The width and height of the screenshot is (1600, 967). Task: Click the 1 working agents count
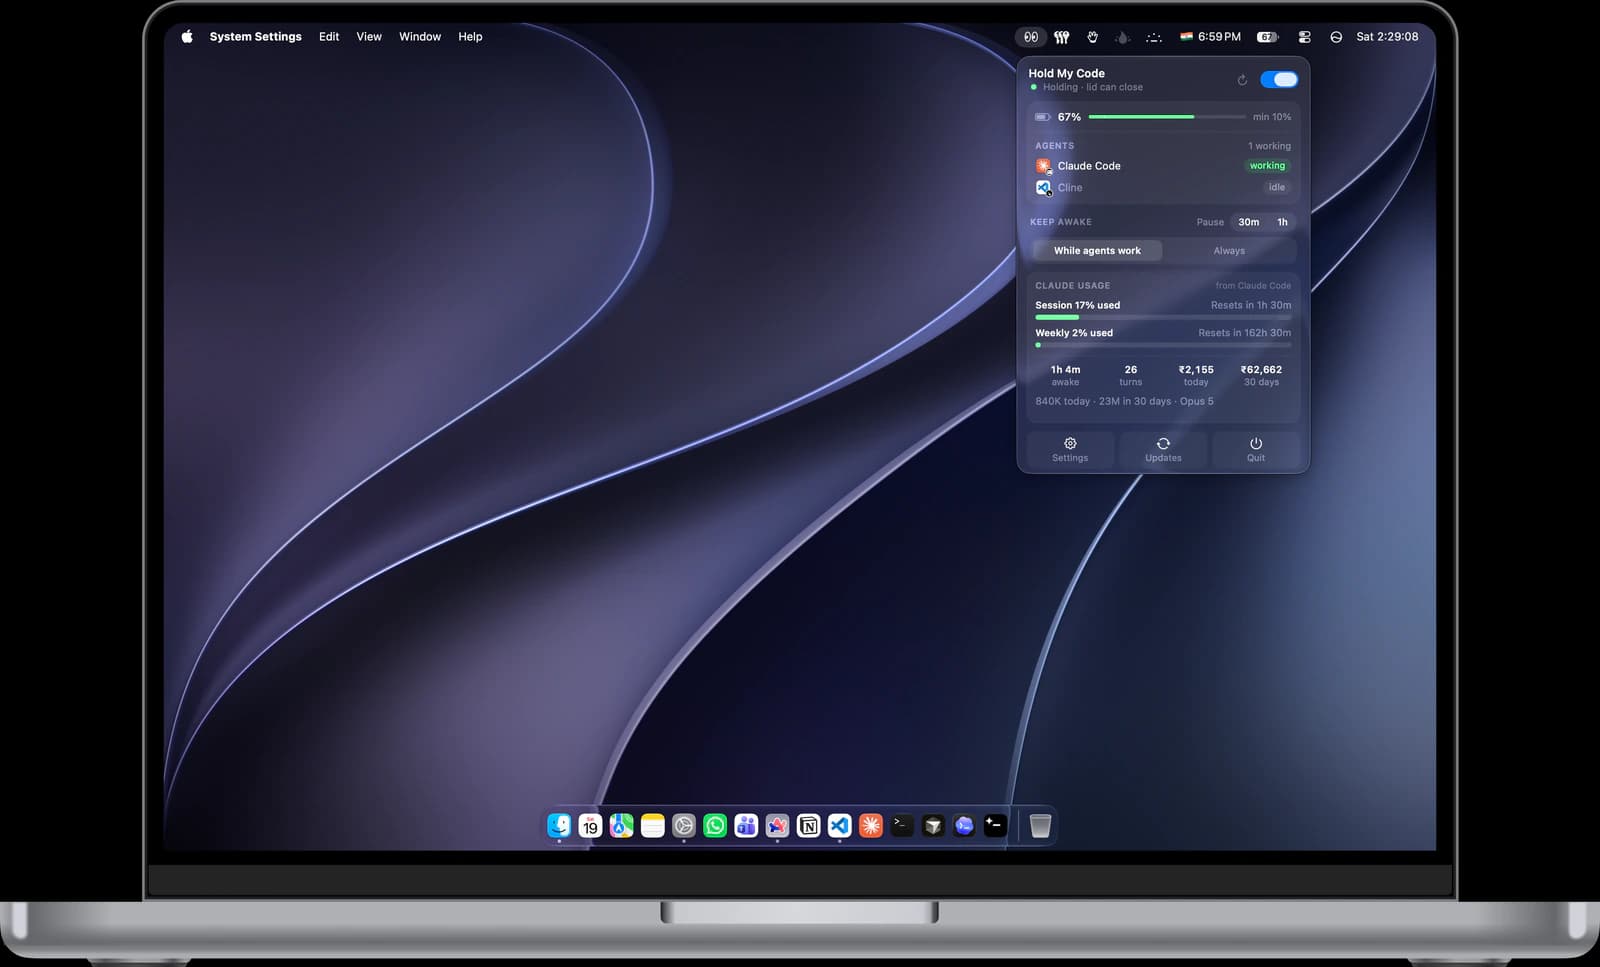pos(1269,146)
